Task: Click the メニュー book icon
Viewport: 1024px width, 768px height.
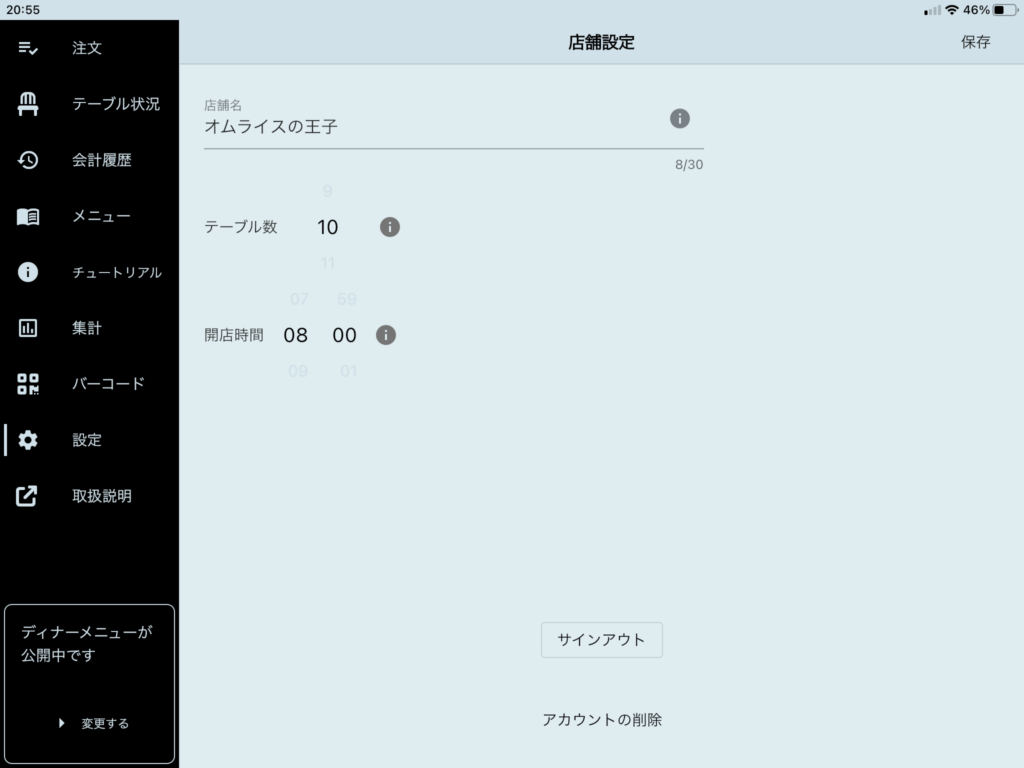Action: [x=27, y=216]
